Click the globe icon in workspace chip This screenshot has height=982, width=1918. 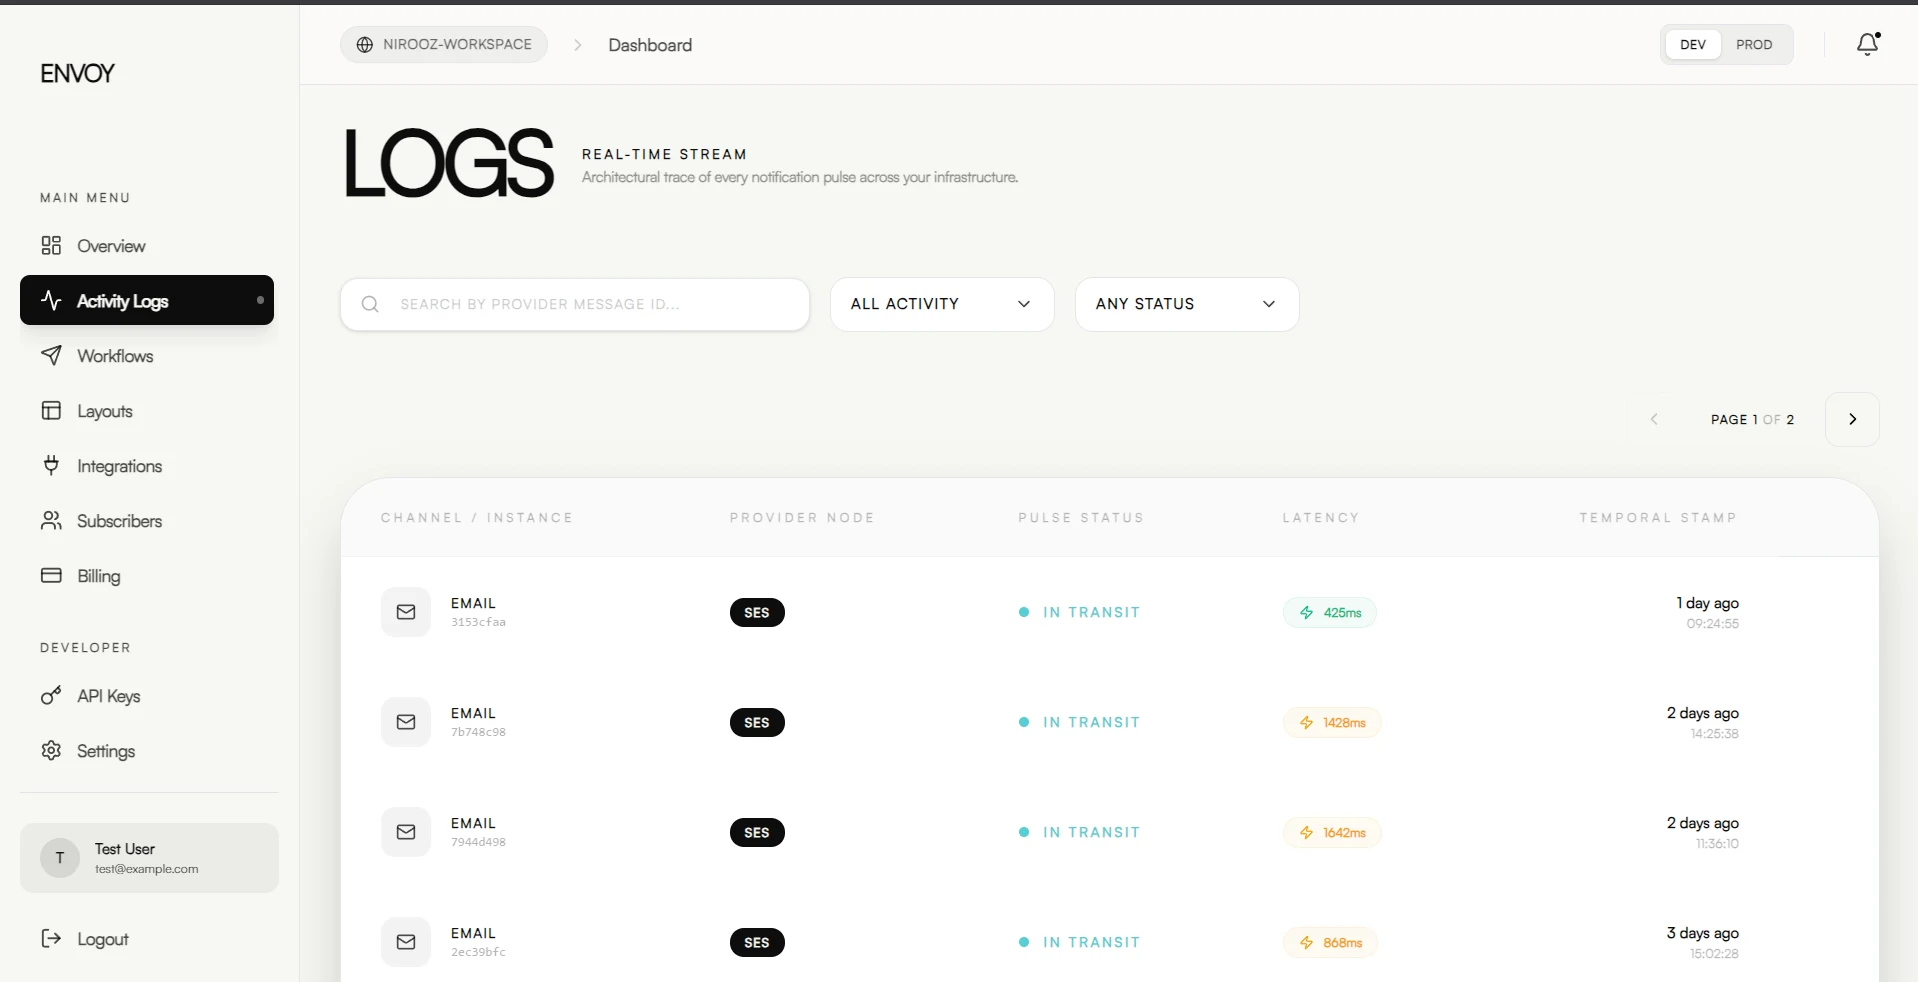[365, 45]
